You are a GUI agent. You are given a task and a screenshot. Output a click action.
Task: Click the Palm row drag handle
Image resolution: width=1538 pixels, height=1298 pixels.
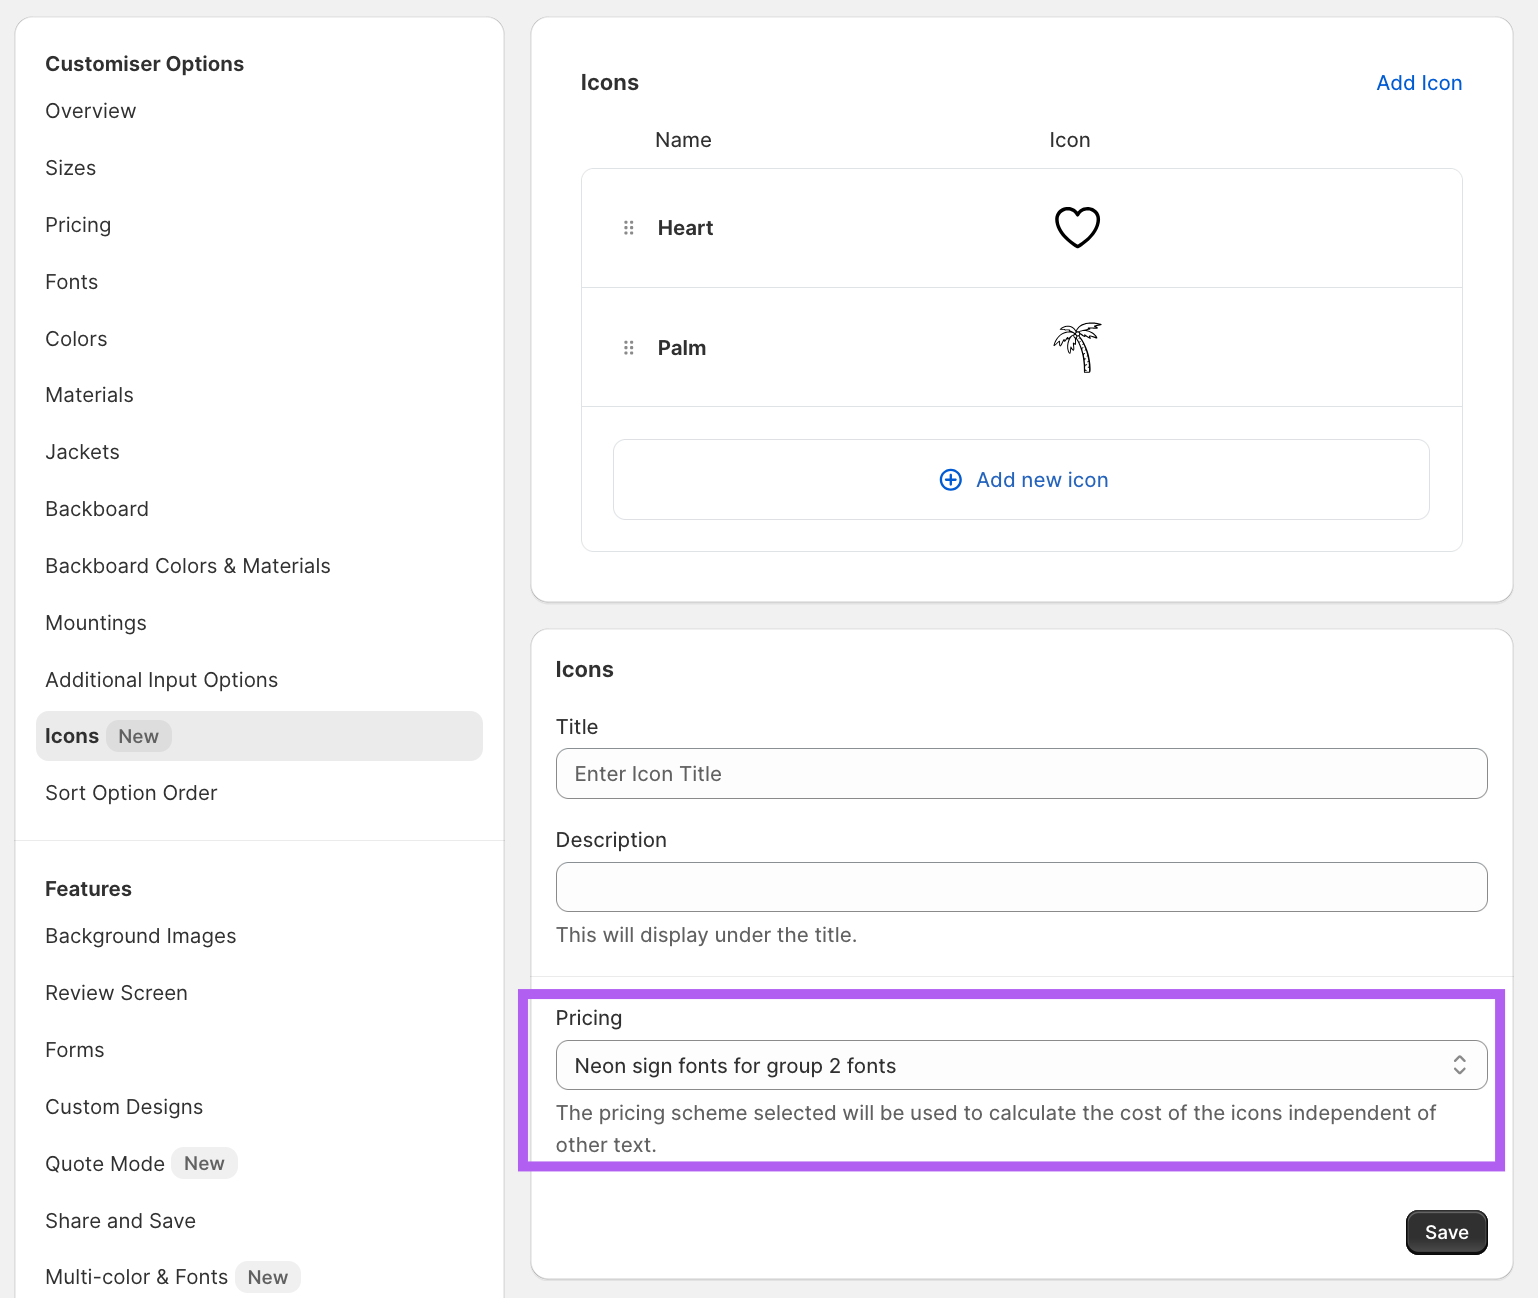(629, 348)
